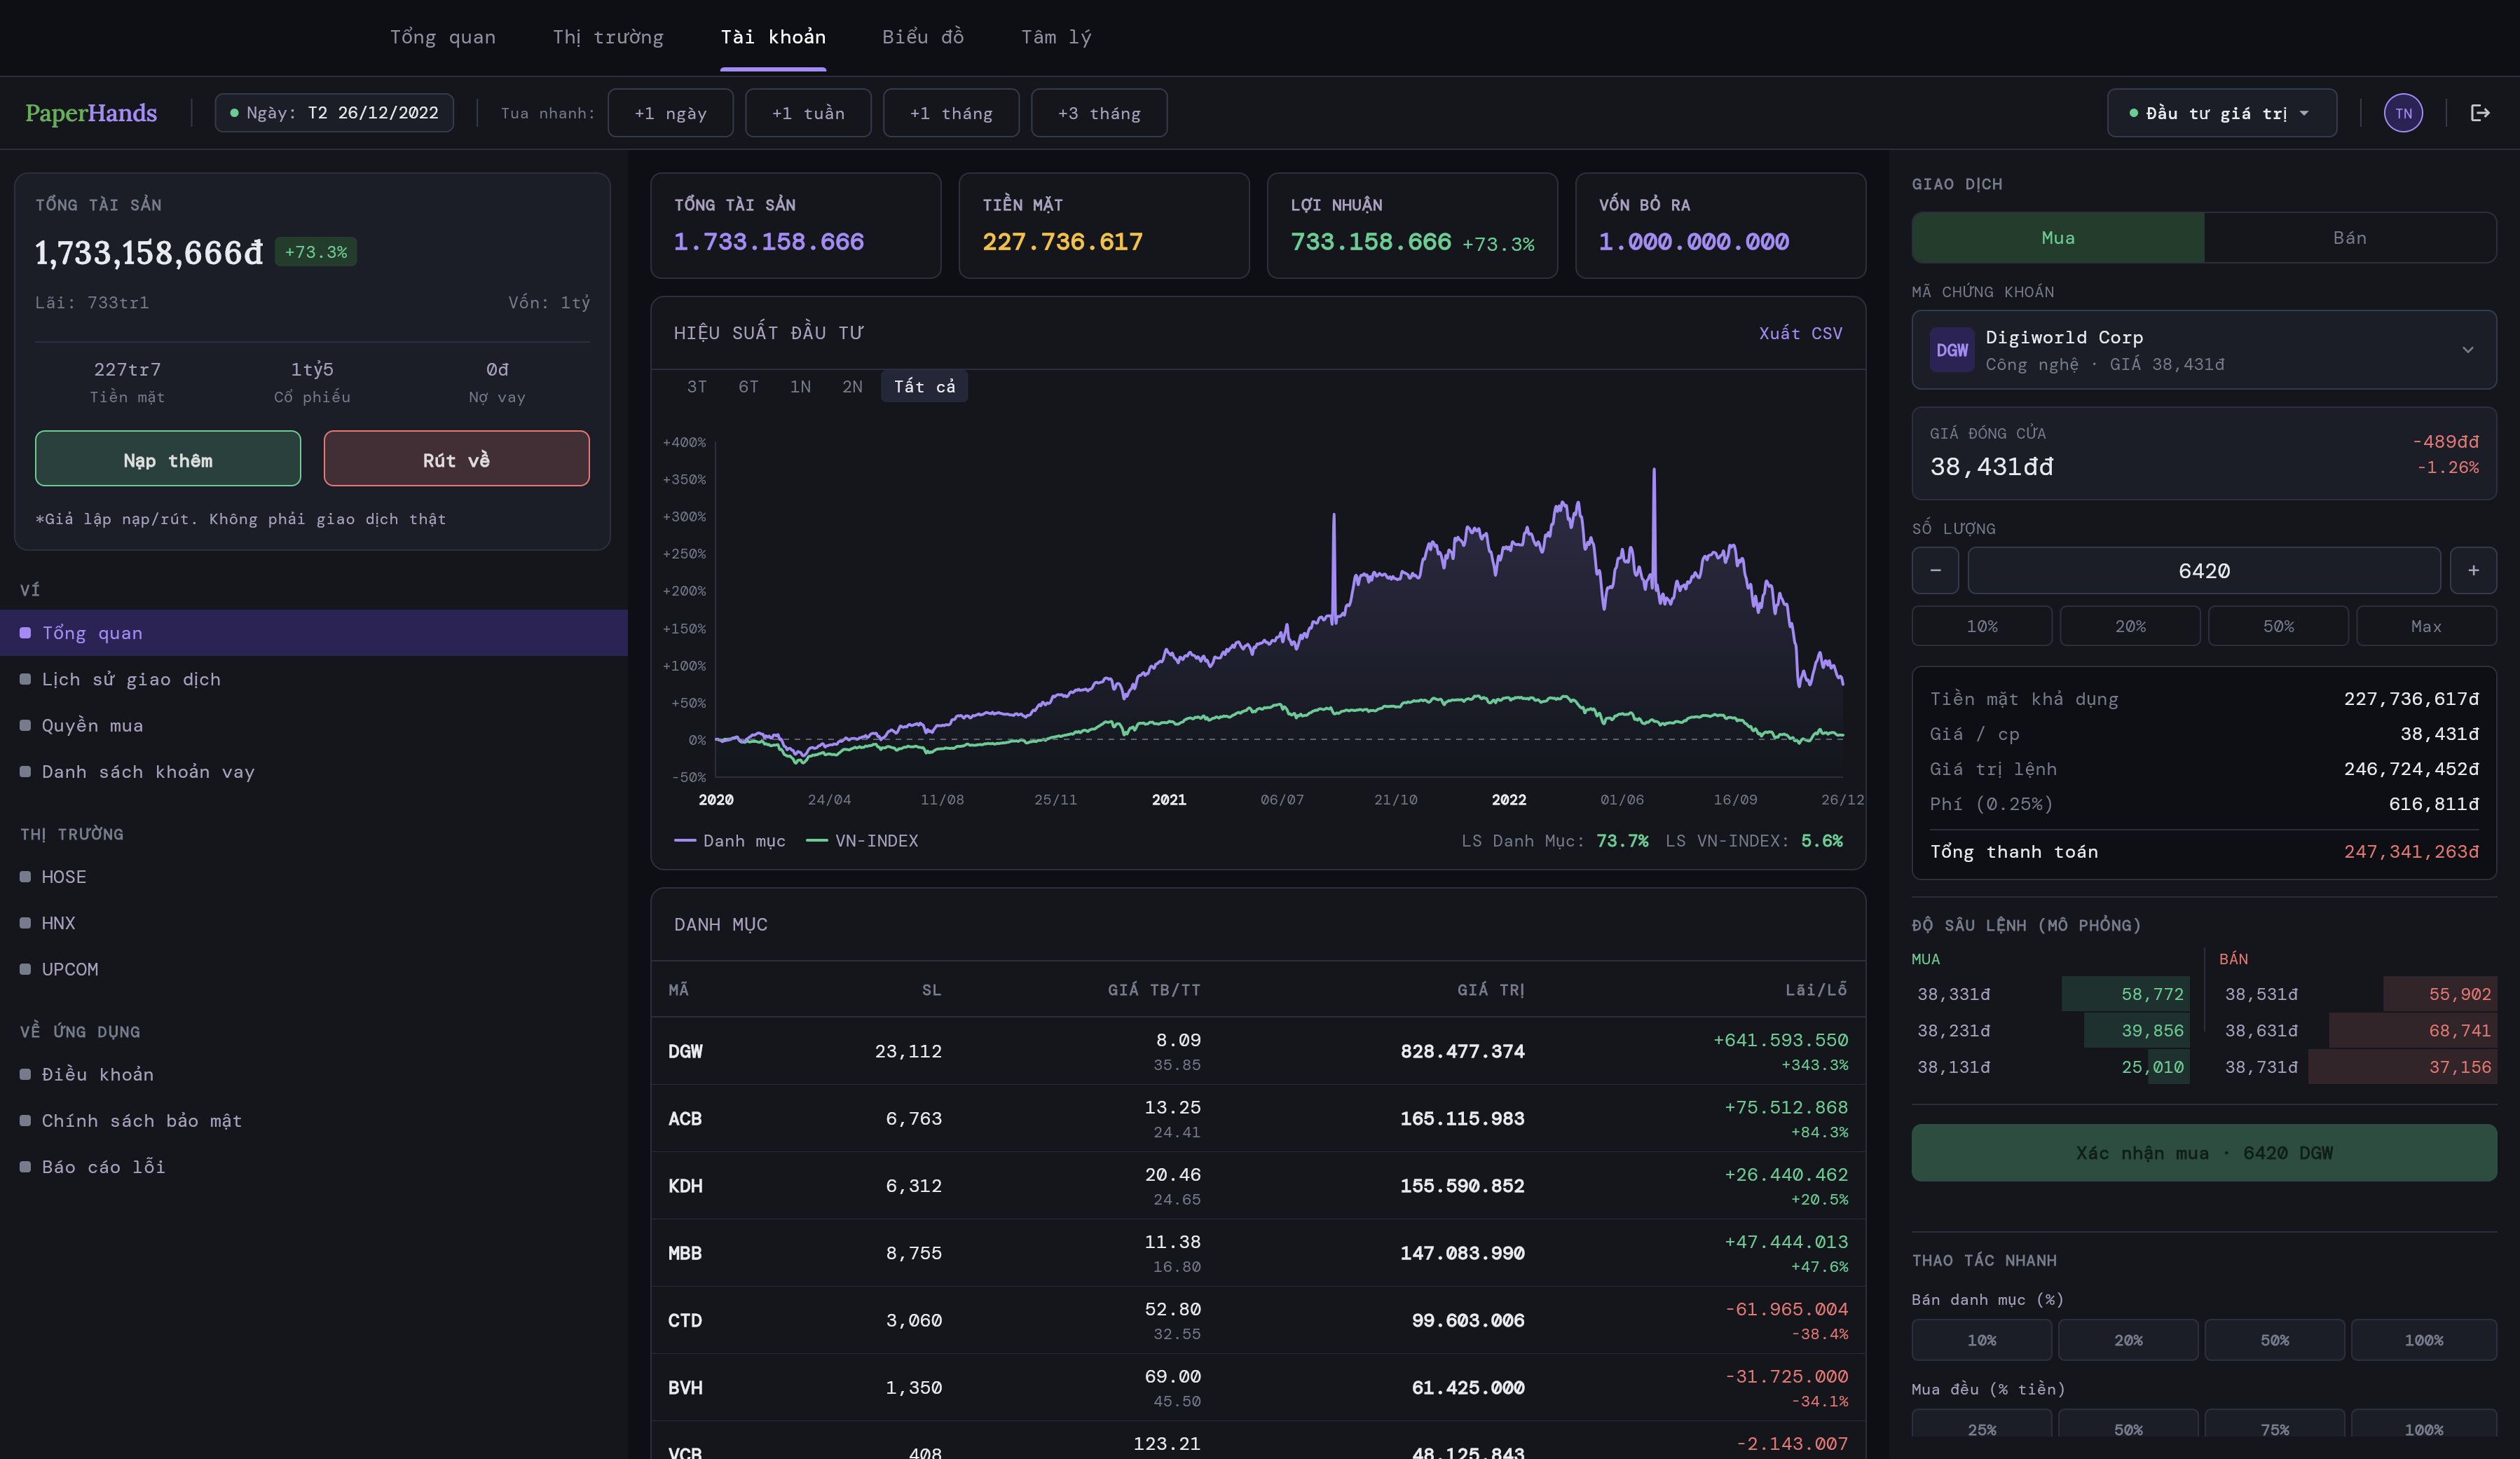
Task: Enable the Tất cả chart range
Action: point(923,386)
